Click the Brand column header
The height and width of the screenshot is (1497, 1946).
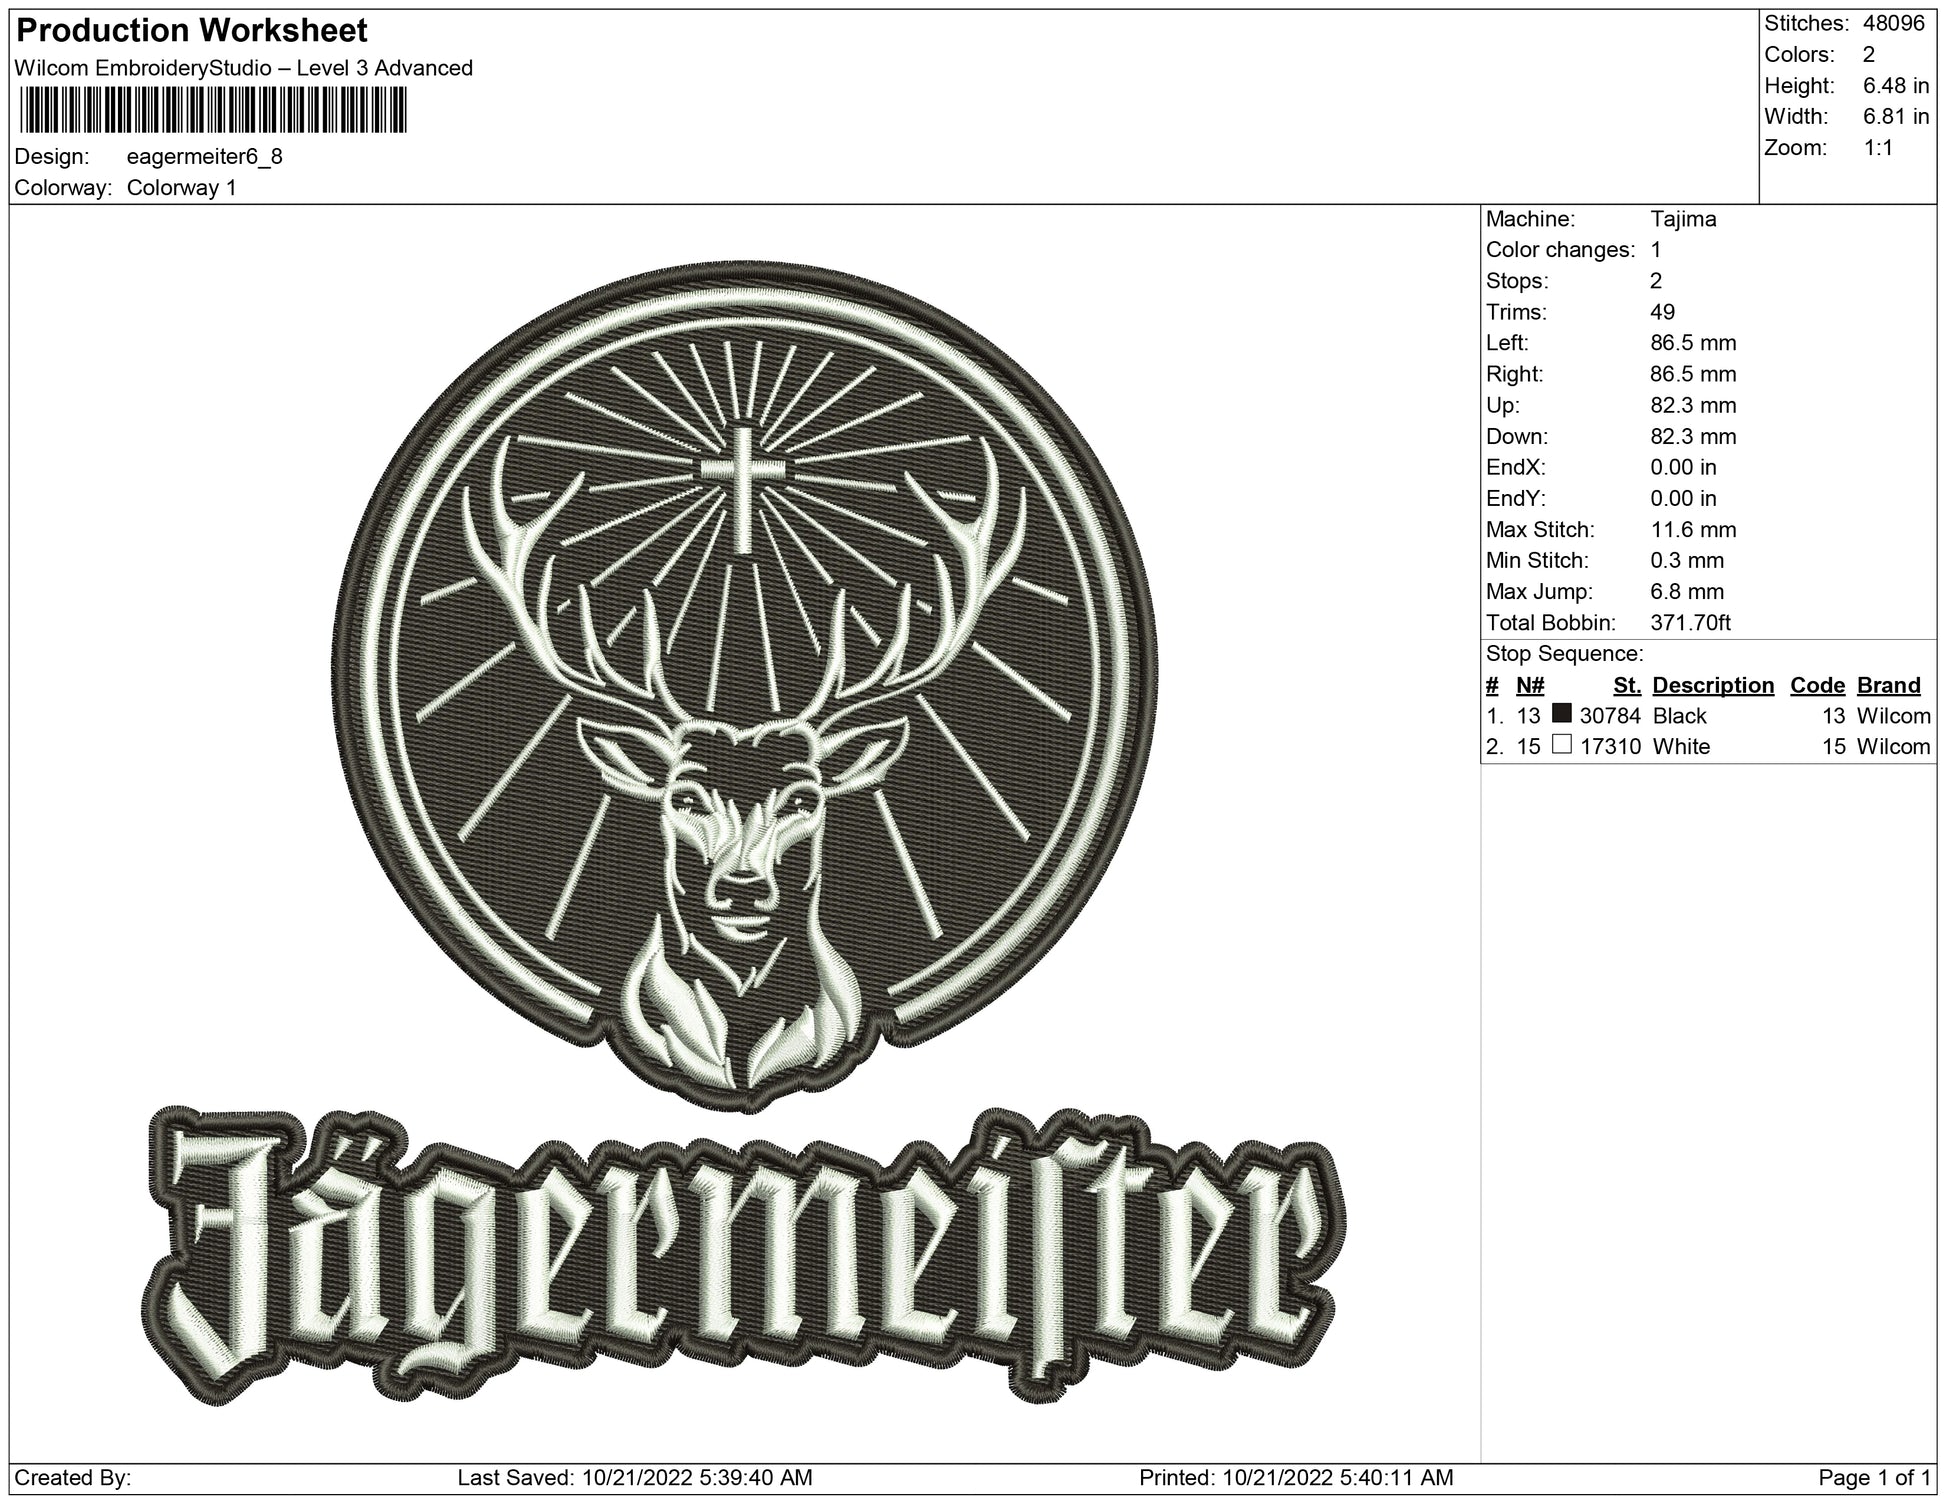(1888, 685)
